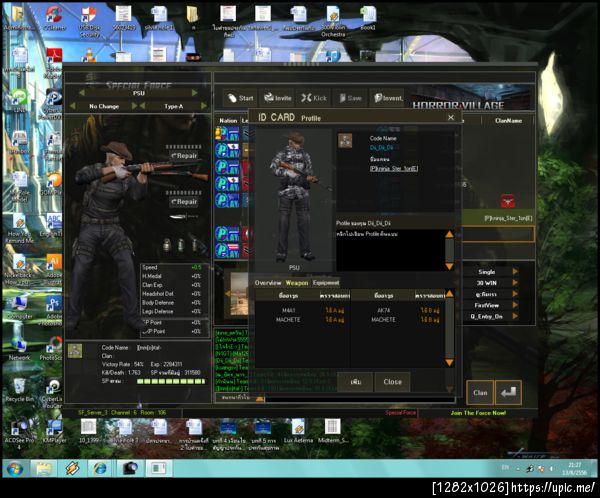600x498 pixels.
Task: Click the ClanName column header
Action: [508, 121]
